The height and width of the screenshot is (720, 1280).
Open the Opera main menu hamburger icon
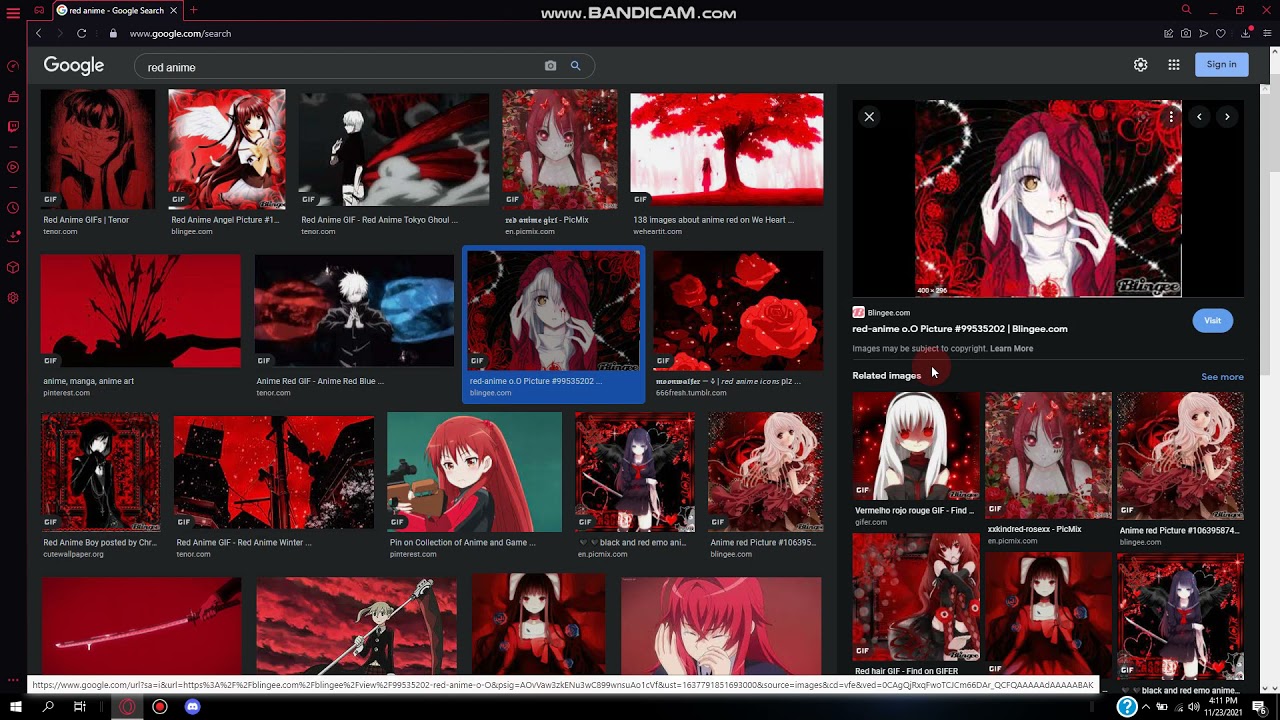coord(13,12)
